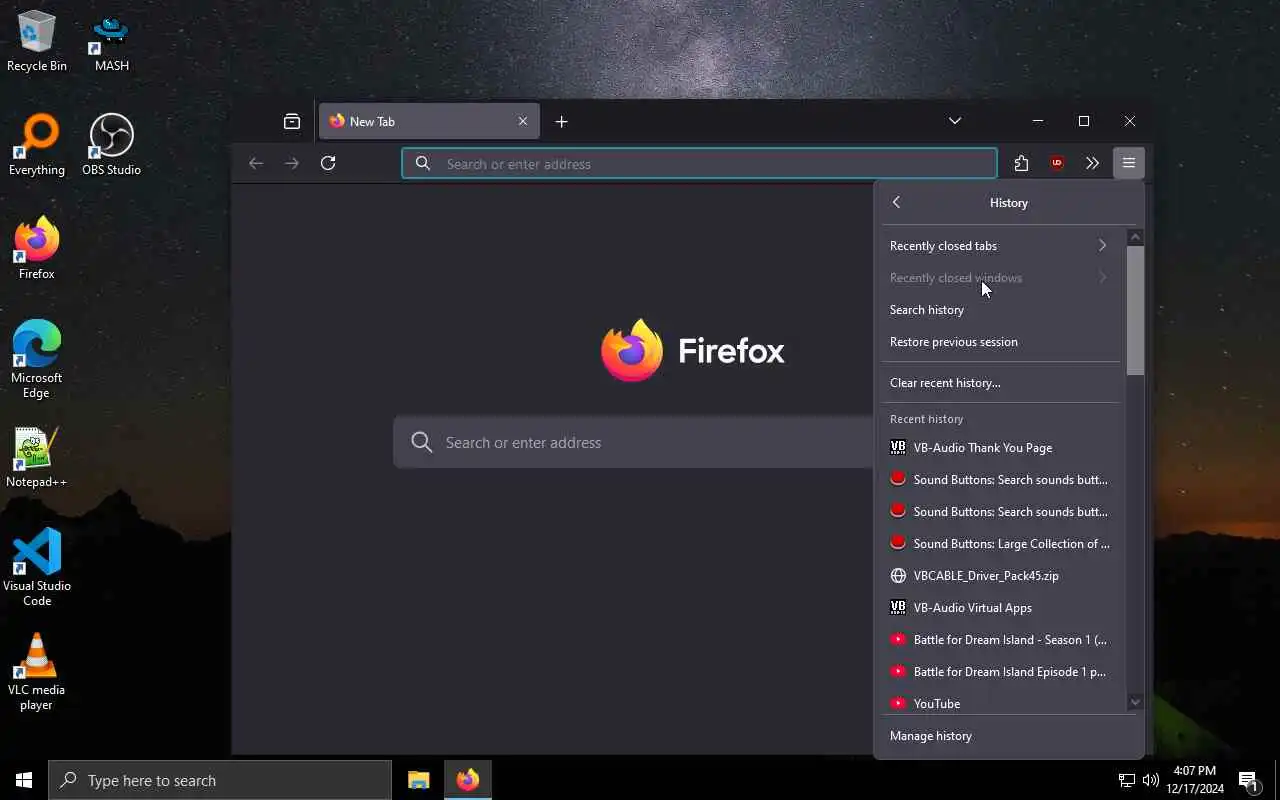Open VB-Audio Thank You Page history entry
This screenshot has width=1280, height=800.
tap(1001, 448)
